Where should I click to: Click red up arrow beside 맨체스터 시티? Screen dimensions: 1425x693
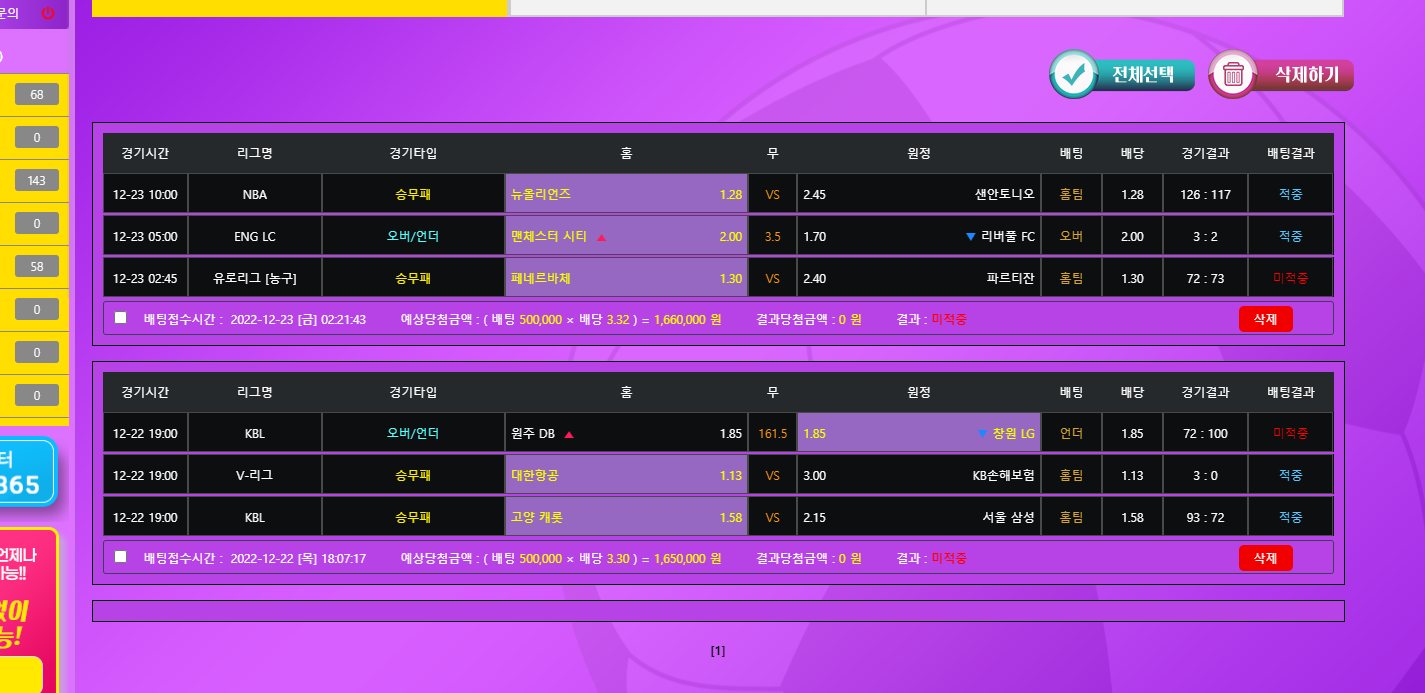click(x=601, y=237)
